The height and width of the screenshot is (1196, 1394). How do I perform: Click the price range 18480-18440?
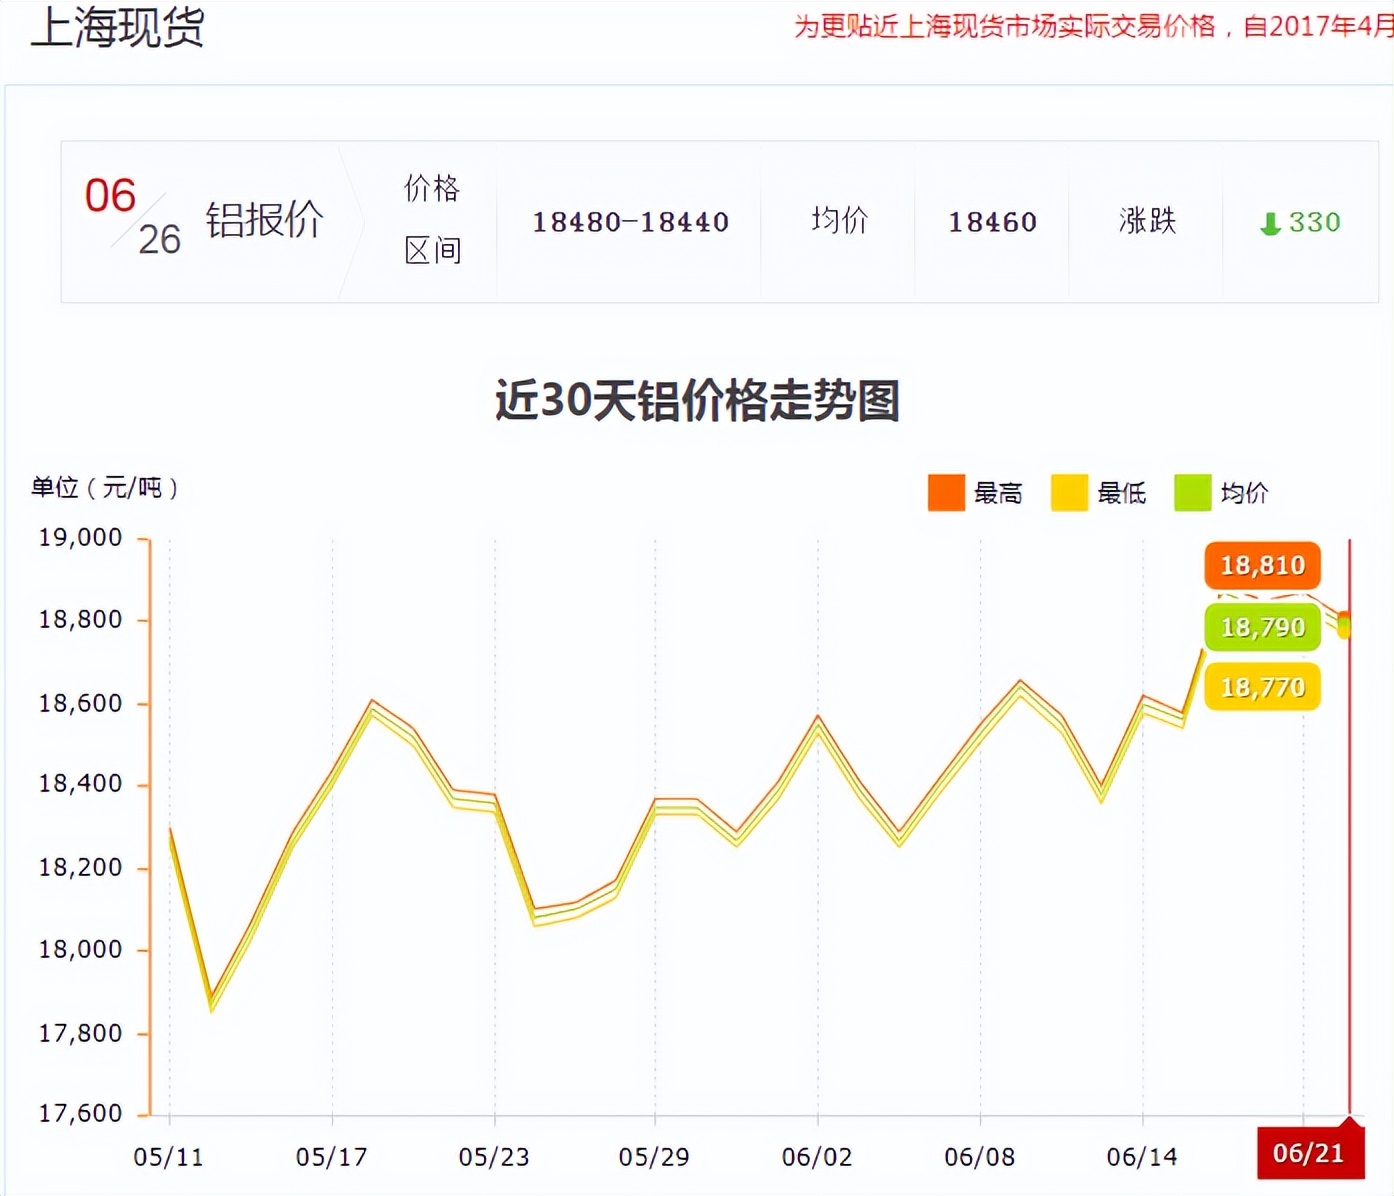tap(630, 222)
